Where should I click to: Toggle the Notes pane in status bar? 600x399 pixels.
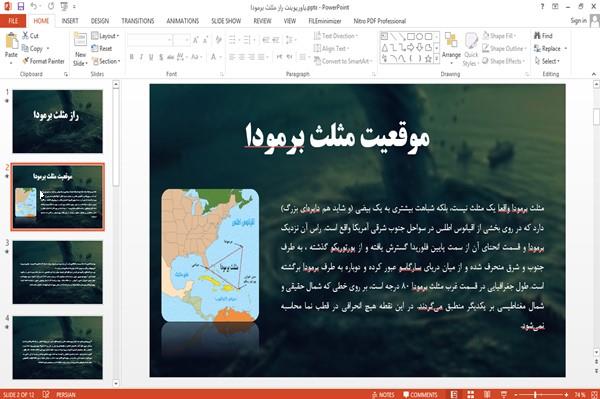point(383,395)
